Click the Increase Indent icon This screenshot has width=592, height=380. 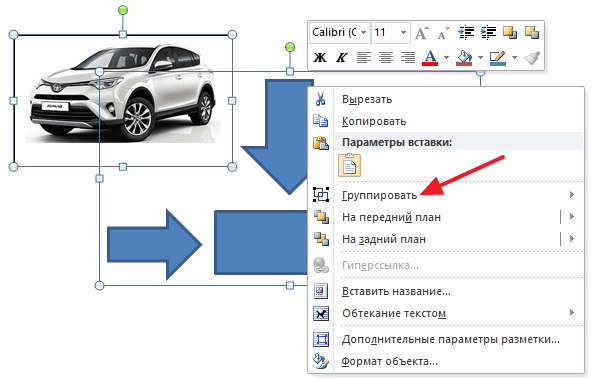(x=488, y=33)
